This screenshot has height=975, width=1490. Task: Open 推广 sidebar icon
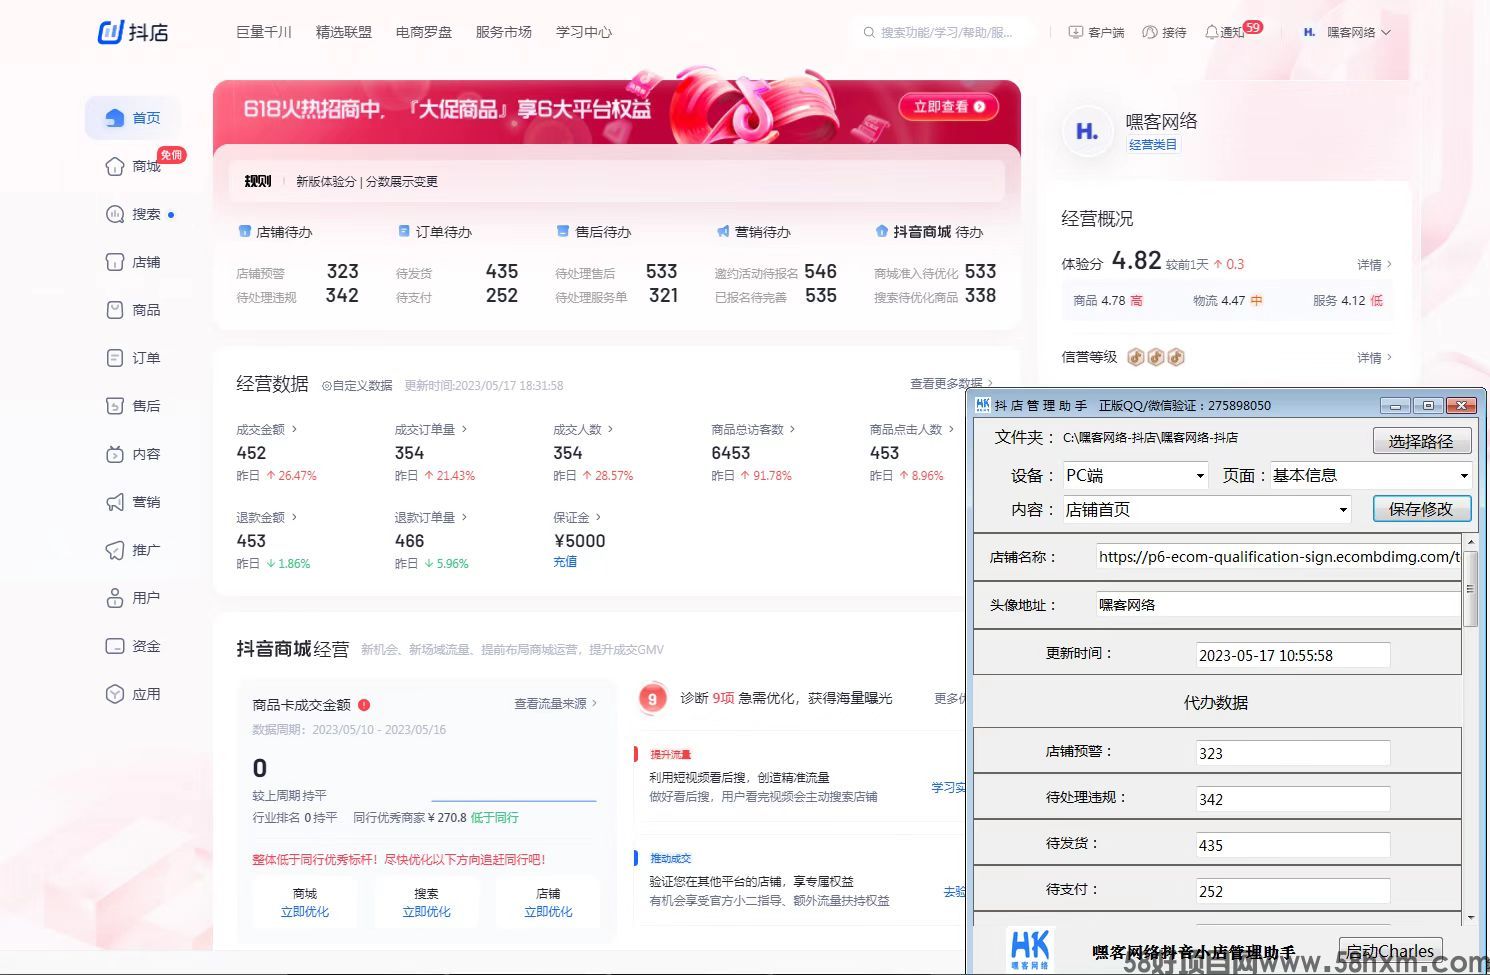pos(115,550)
